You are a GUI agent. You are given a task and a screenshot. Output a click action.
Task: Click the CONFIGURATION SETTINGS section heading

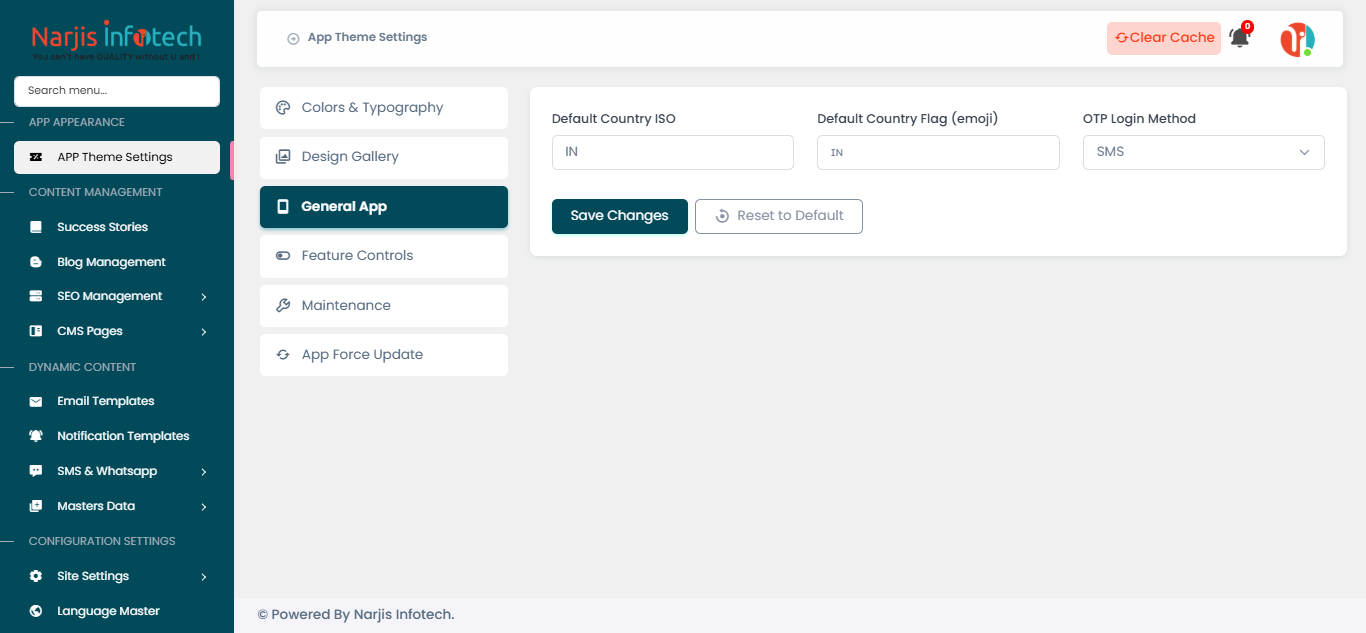[102, 541]
